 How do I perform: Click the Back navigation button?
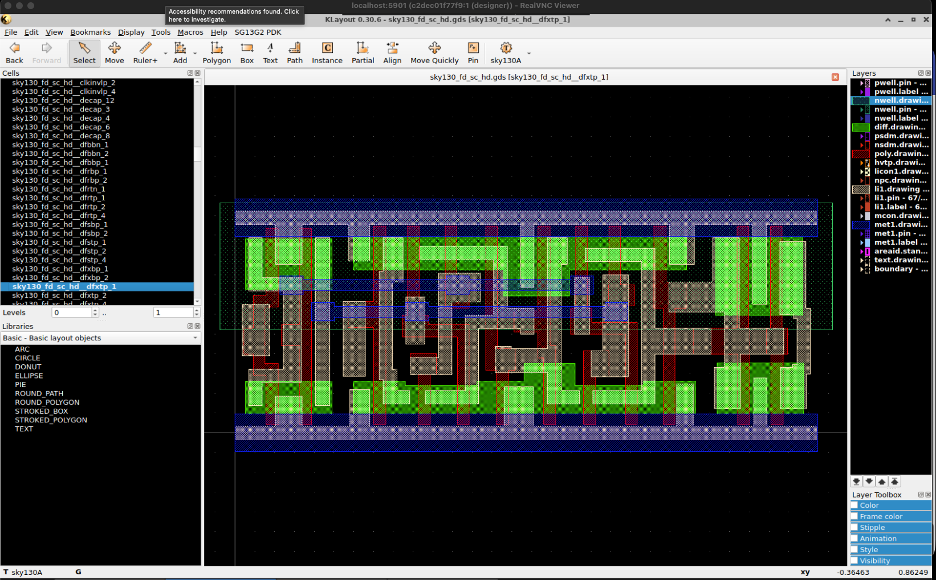point(14,52)
